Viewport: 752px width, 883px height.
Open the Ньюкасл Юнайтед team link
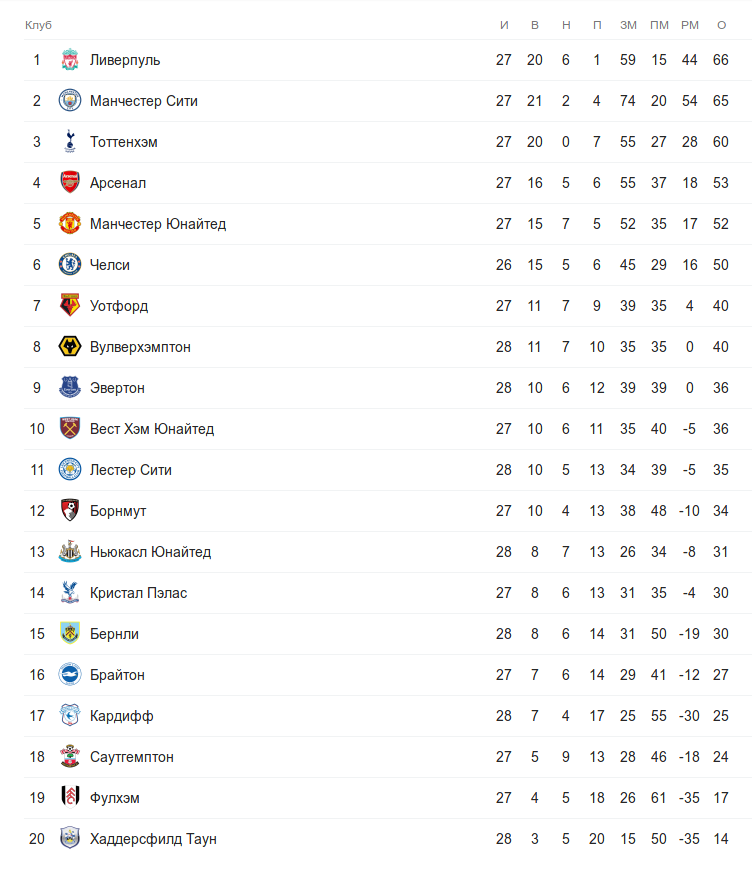pyautogui.click(x=150, y=552)
